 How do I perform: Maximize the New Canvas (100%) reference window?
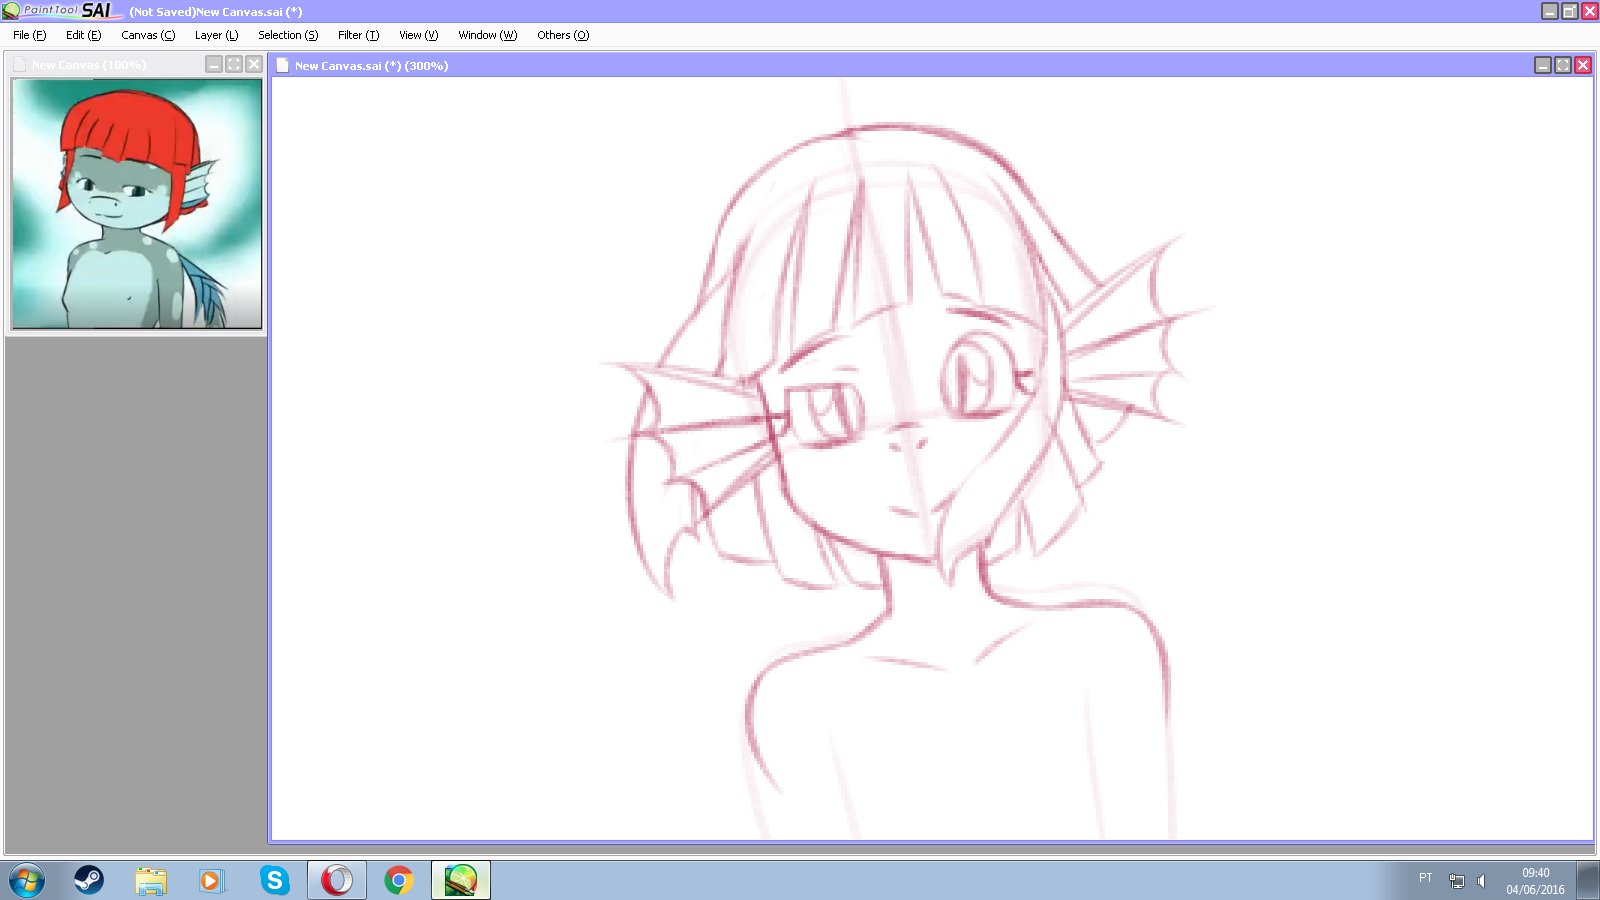(x=234, y=64)
